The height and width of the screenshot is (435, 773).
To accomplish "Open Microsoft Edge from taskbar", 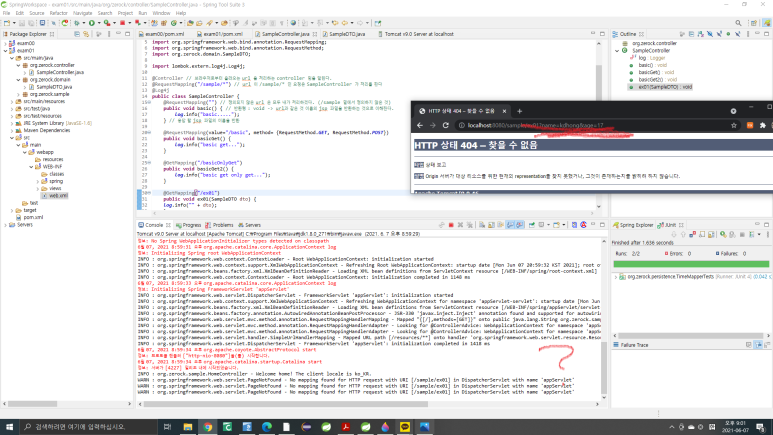I will tap(267, 427).
